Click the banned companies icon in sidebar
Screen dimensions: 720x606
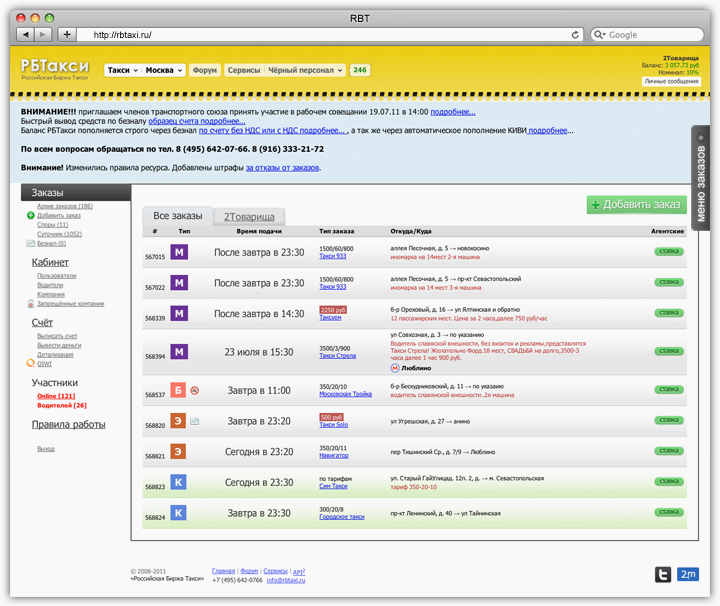click(31, 303)
